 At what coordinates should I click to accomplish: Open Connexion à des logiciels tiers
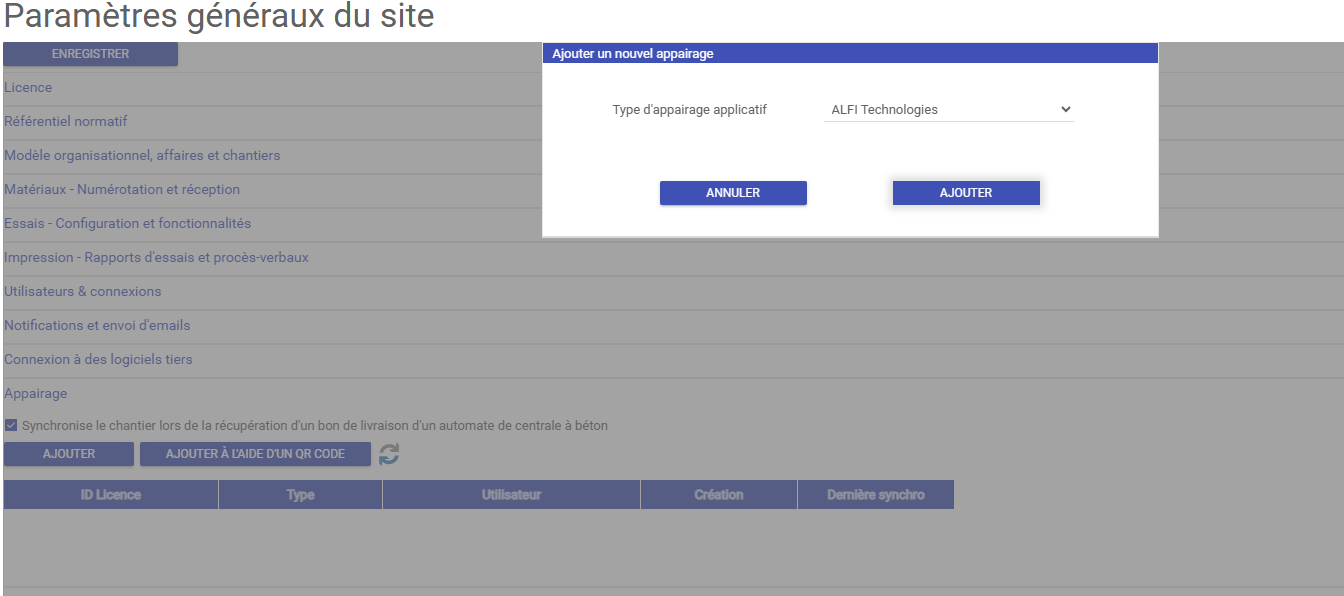point(98,360)
